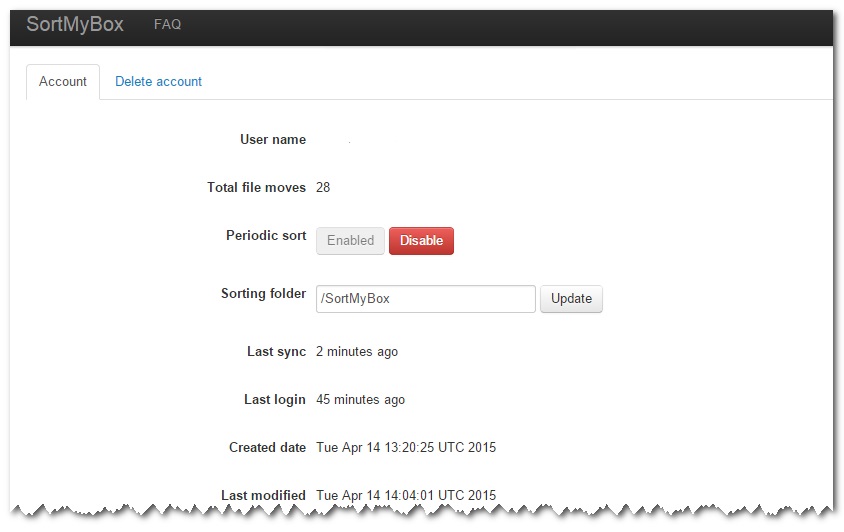Click the 'Total file moves' label
Screen dimensions: 844x532
pyautogui.click(x=257, y=187)
